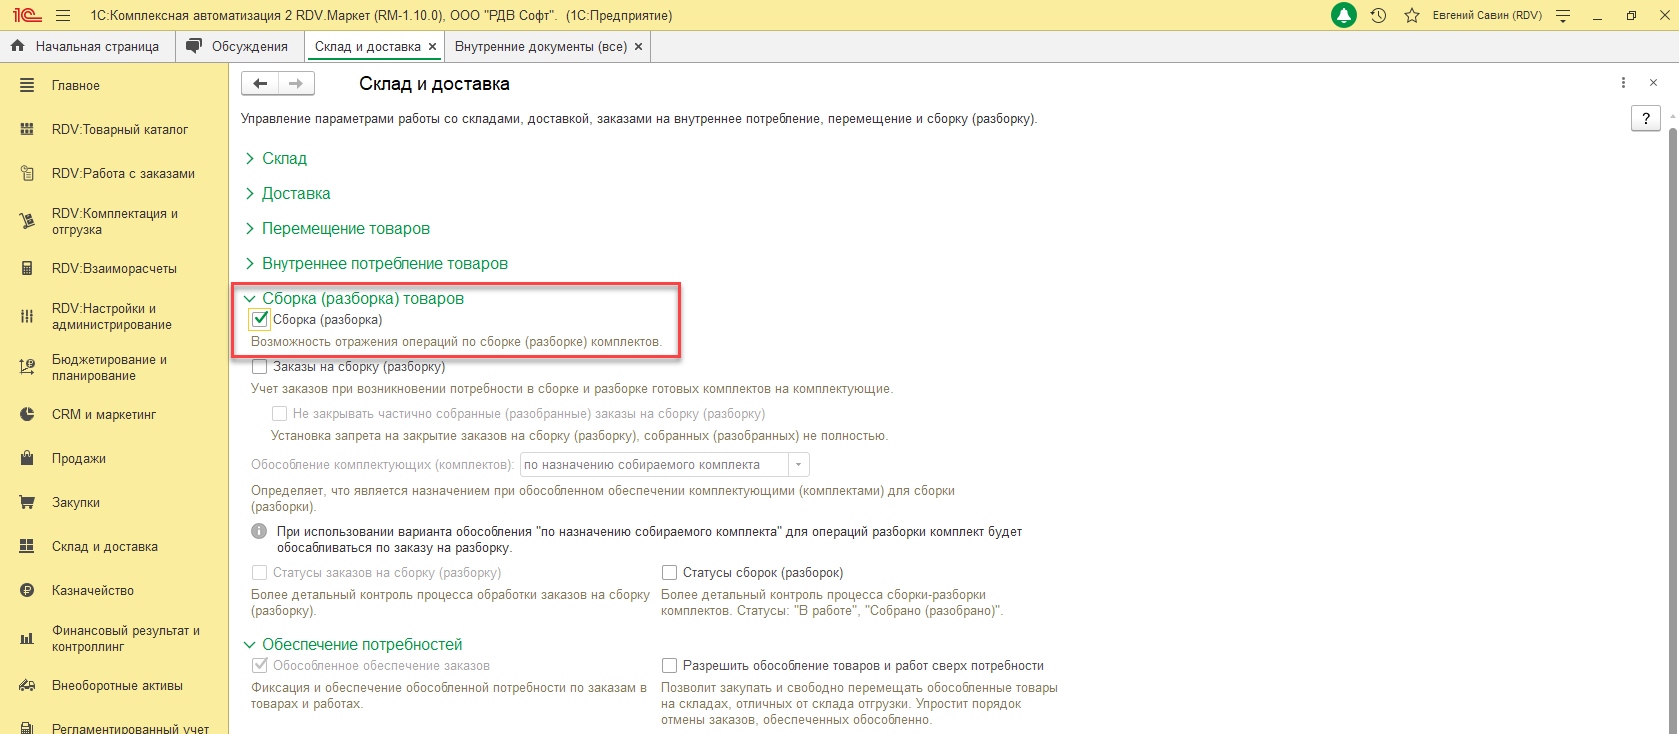Click the info icon beside the обособления note
Viewport: 1679px width, 734px height.
click(x=259, y=532)
